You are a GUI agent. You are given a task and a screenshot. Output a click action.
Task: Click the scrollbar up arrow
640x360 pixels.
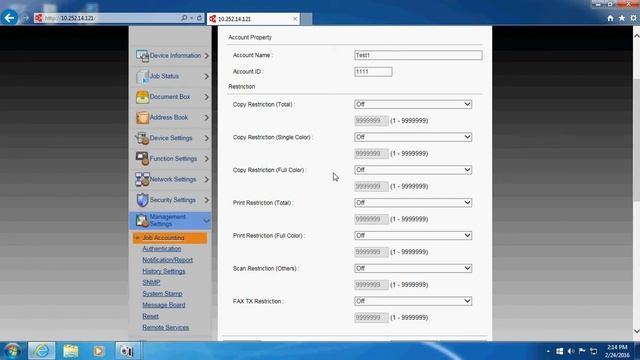pos(636,36)
